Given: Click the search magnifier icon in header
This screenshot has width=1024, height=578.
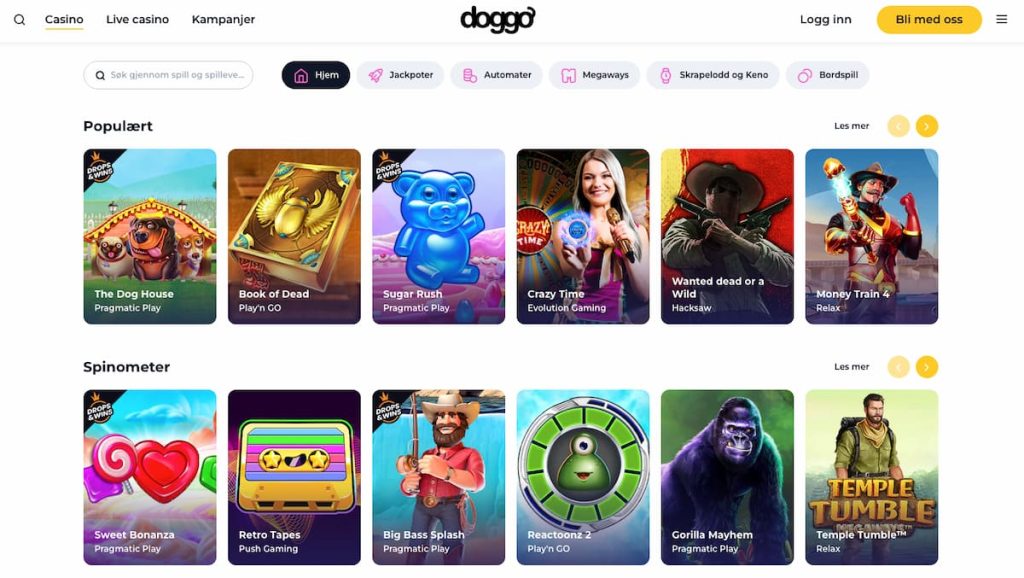Looking at the screenshot, I should tap(20, 20).
